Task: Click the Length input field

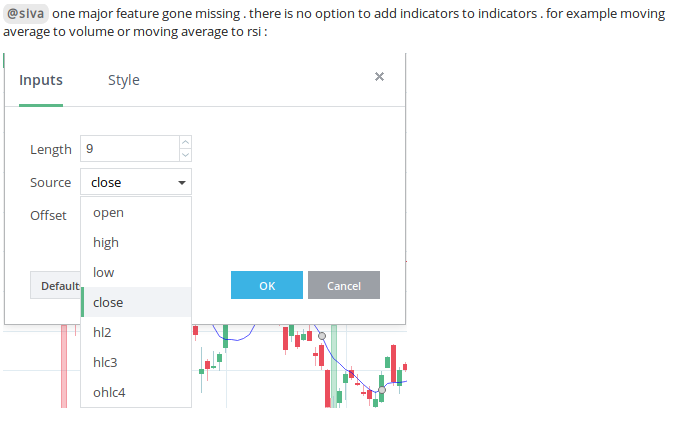Action: point(129,149)
